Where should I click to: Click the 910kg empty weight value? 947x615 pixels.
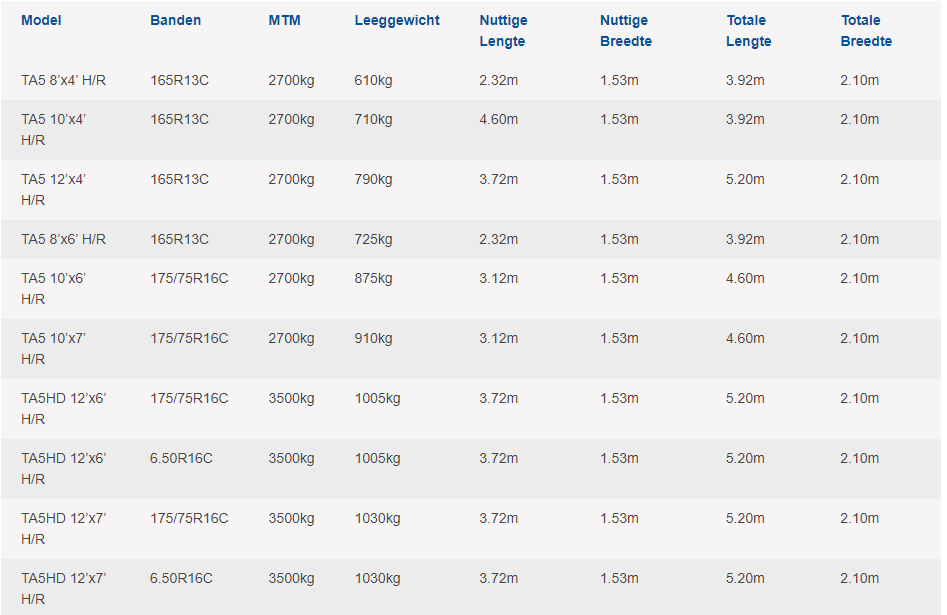pyautogui.click(x=373, y=338)
